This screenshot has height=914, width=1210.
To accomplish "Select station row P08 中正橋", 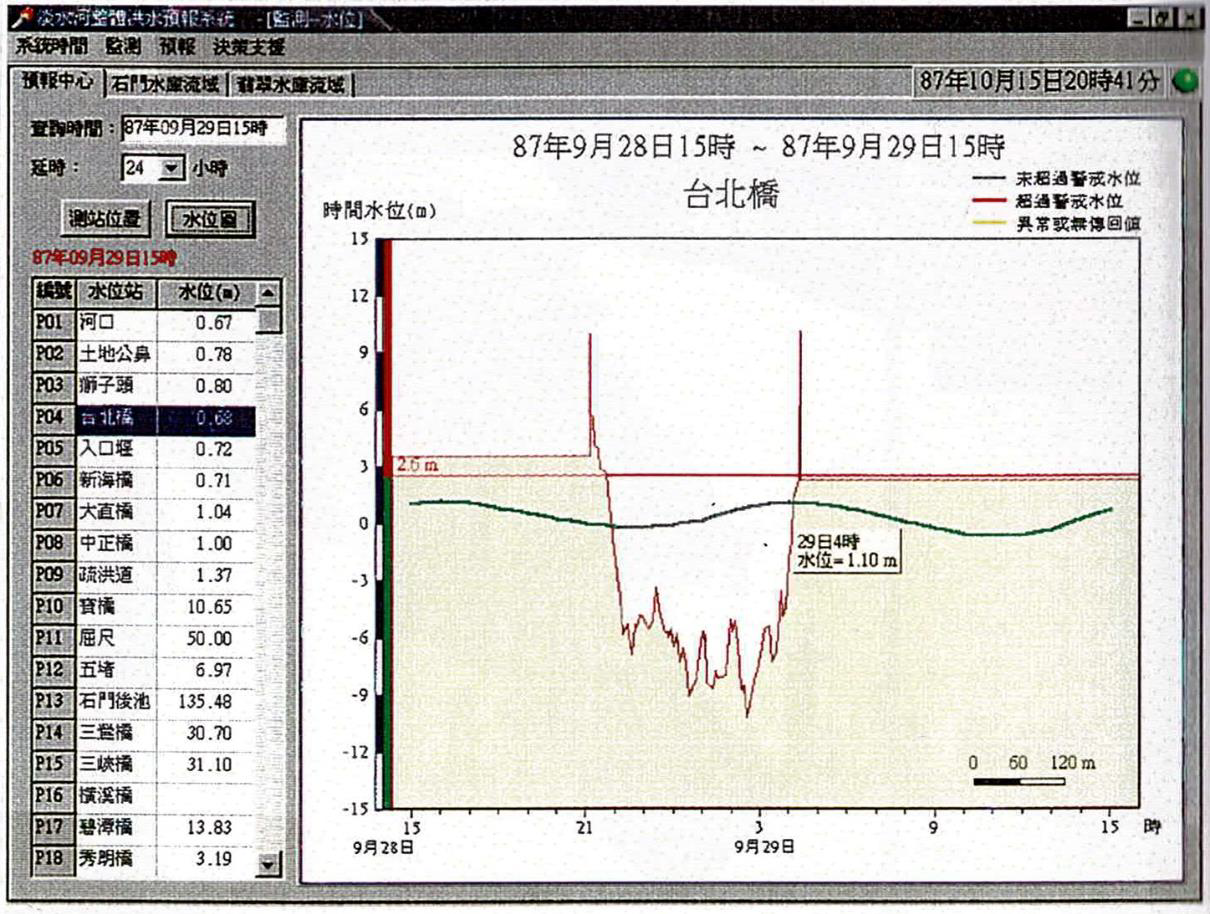I will [143, 545].
